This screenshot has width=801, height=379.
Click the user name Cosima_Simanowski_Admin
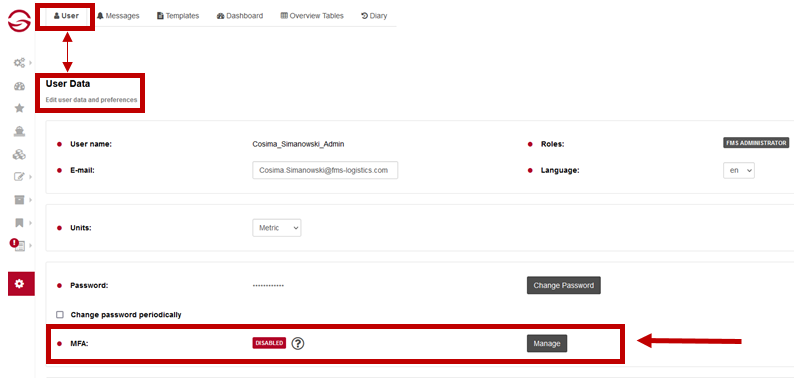coord(298,144)
